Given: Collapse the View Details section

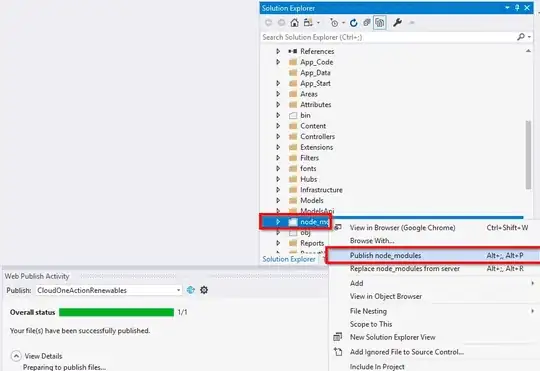Looking at the screenshot, I should 16,356.
